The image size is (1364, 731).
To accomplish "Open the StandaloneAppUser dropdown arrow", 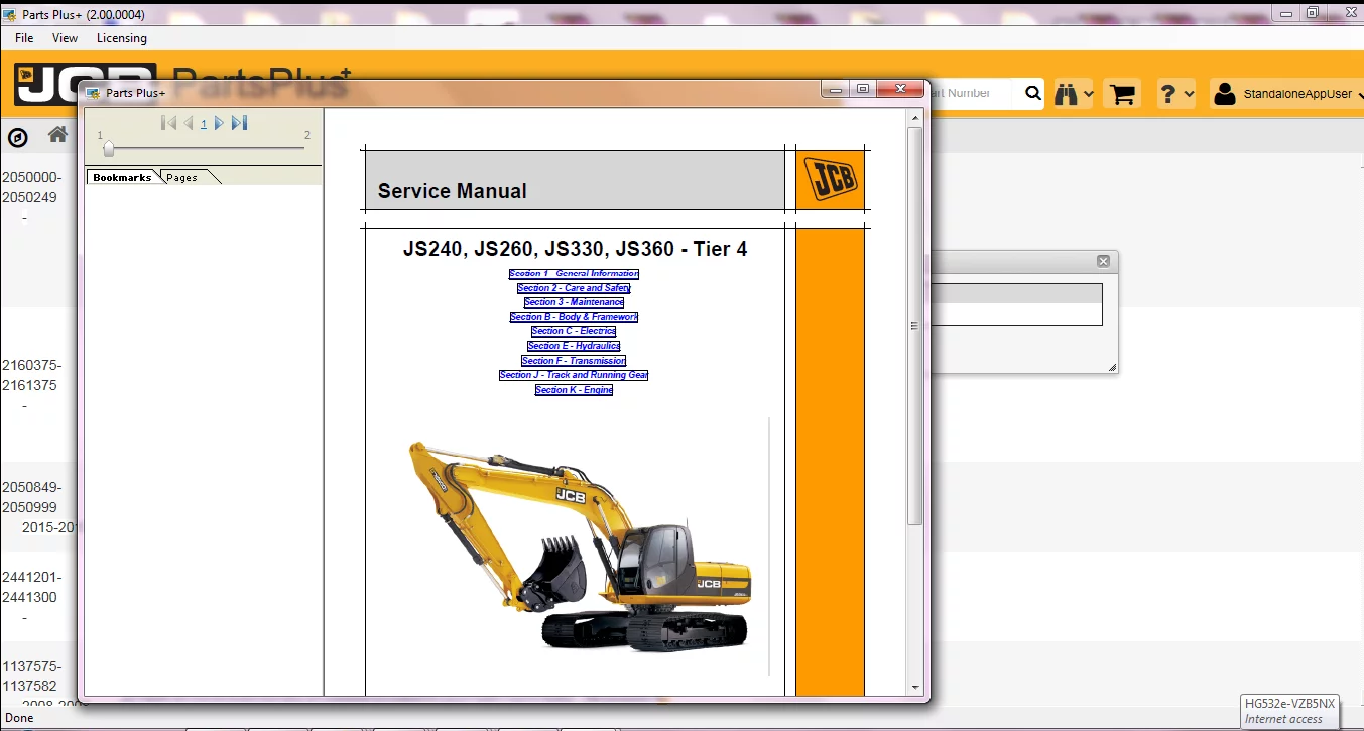I will [1359, 93].
